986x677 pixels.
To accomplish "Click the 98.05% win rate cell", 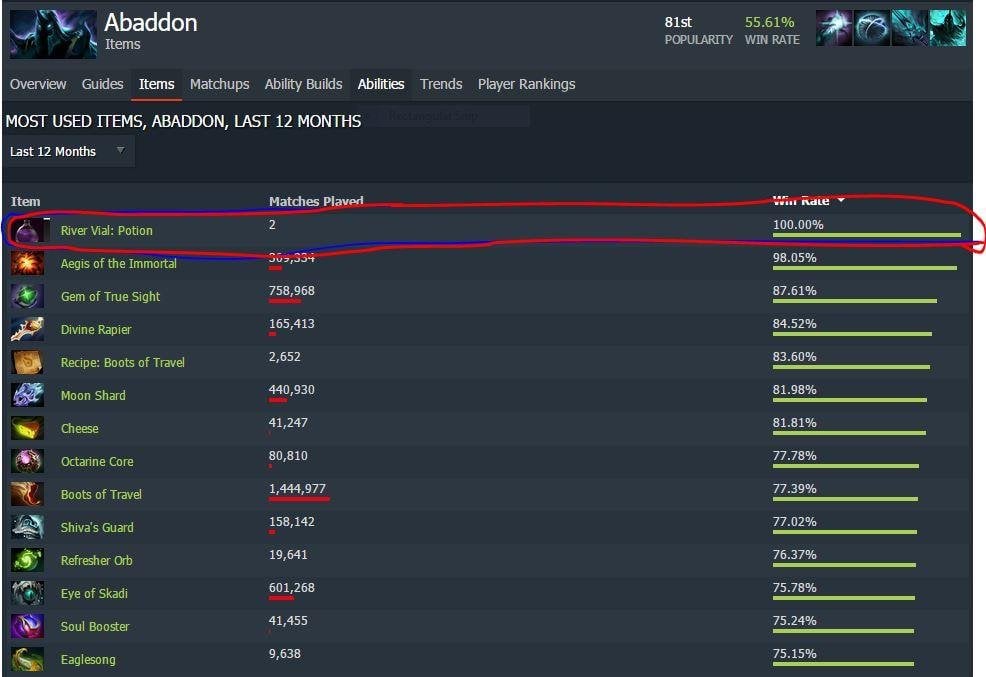I will tap(795, 258).
